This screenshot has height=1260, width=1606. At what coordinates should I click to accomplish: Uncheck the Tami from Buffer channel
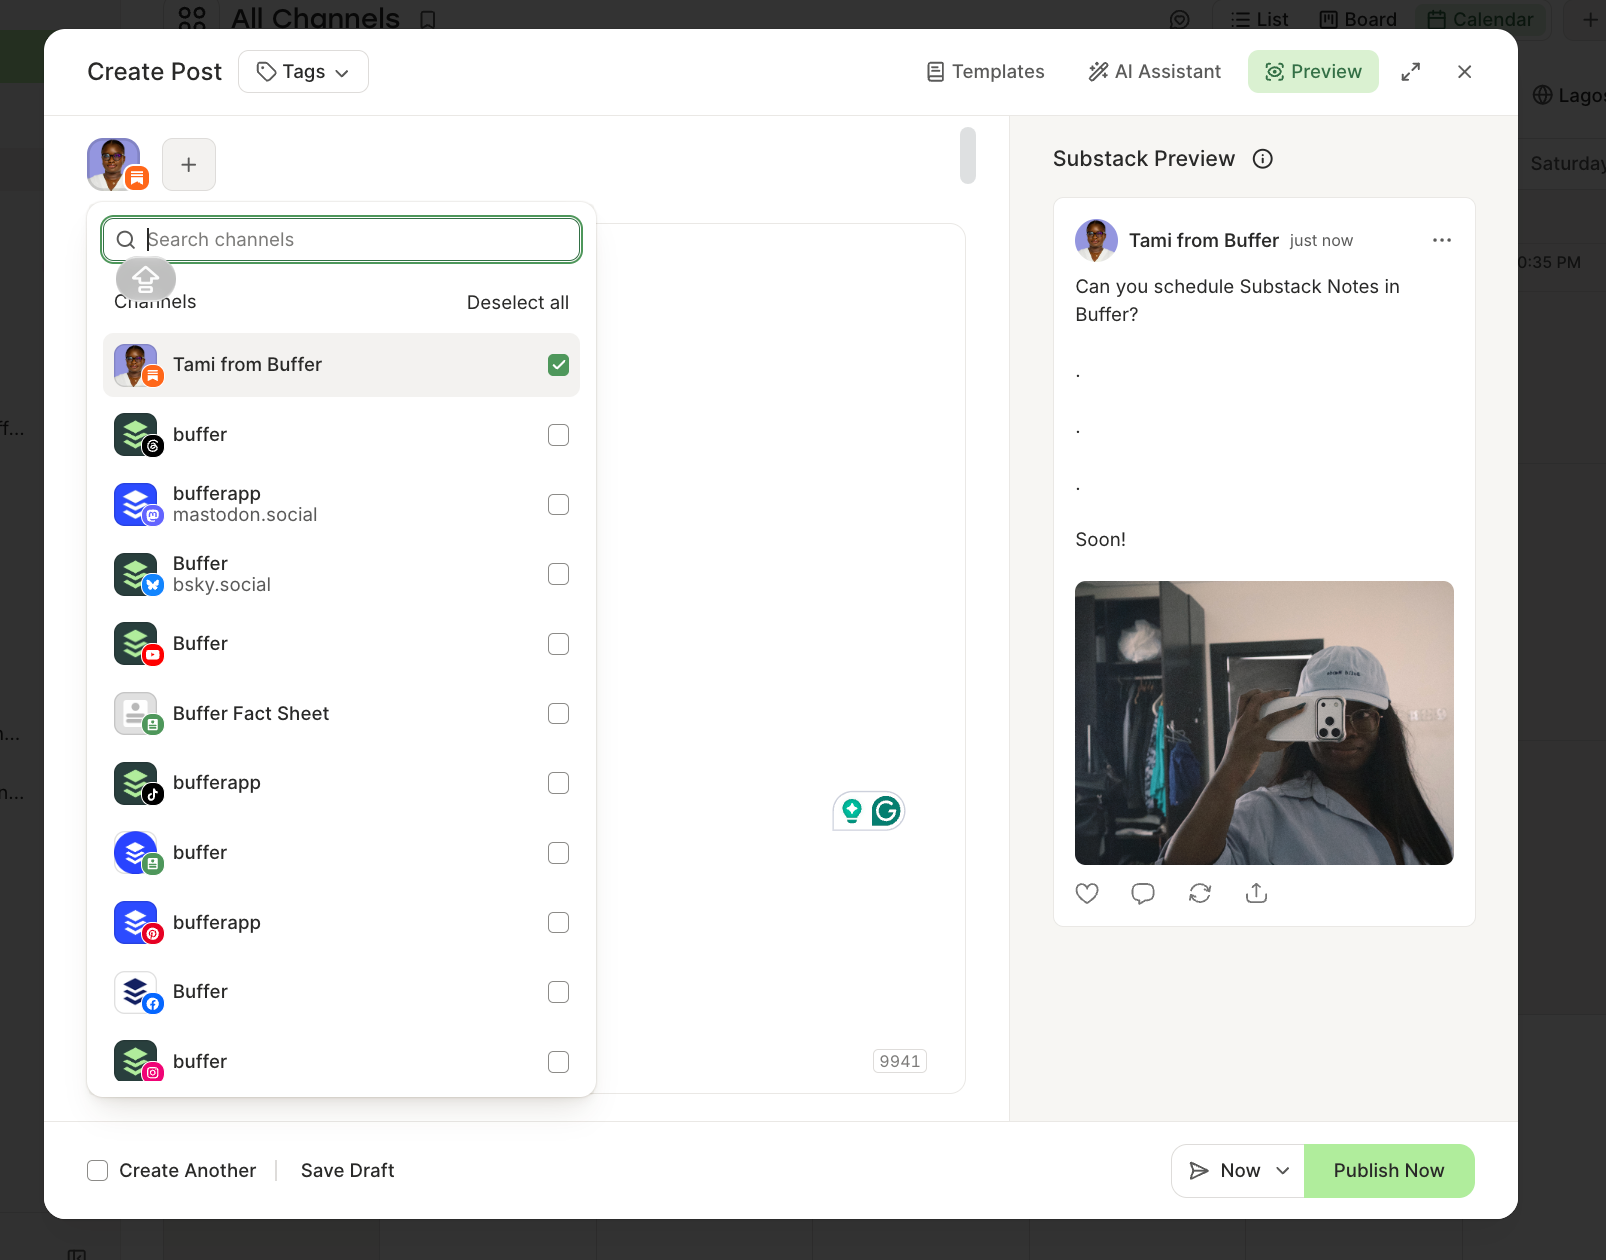(559, 365)
